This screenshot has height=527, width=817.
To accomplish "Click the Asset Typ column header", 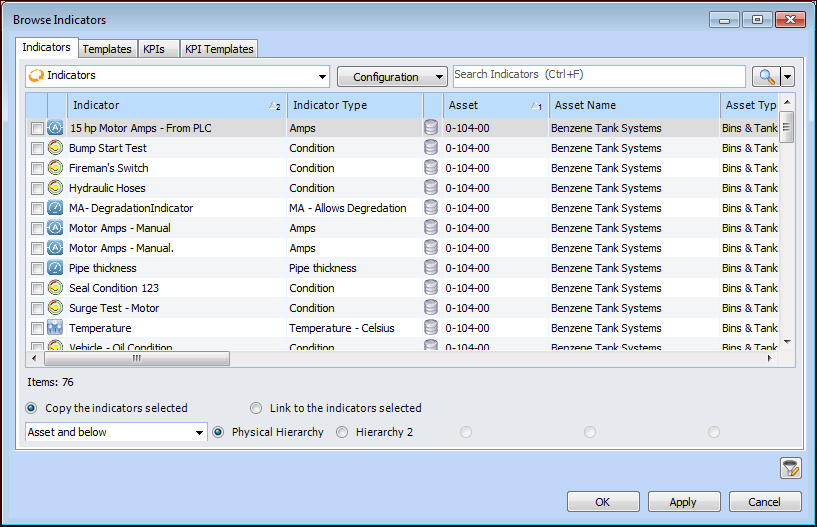I will pyautogui.click(x=750, y=105).
